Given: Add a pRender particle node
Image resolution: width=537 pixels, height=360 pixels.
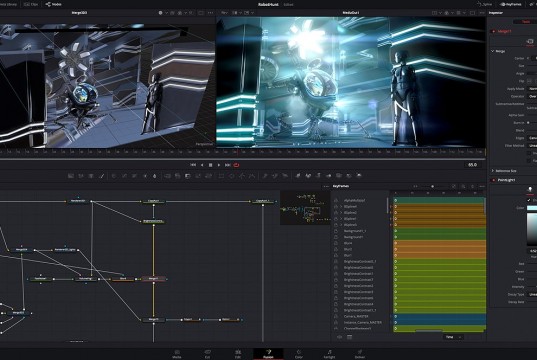Looking at the screenshot, I should (285, 176).
